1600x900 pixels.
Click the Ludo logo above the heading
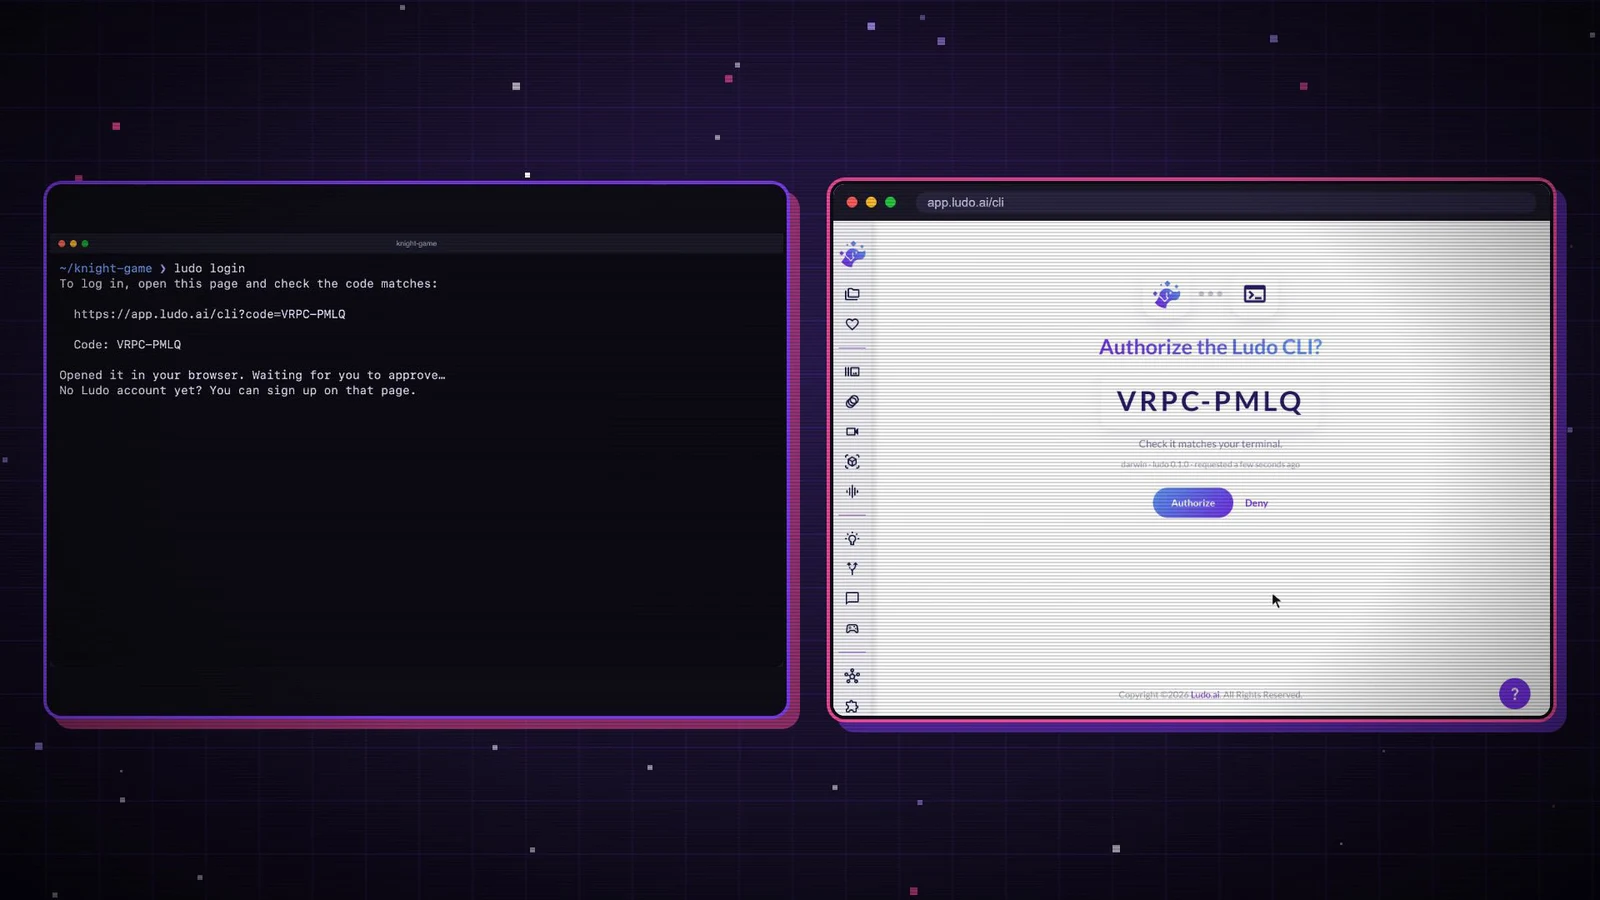pyautogui.click(x=1166, y=294)
